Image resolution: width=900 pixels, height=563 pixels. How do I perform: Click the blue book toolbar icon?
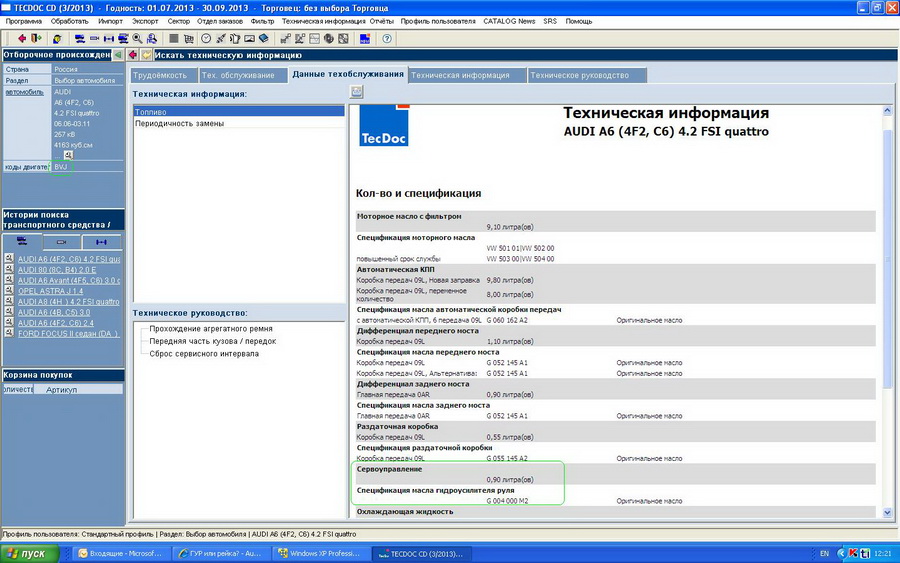[263, 38]
